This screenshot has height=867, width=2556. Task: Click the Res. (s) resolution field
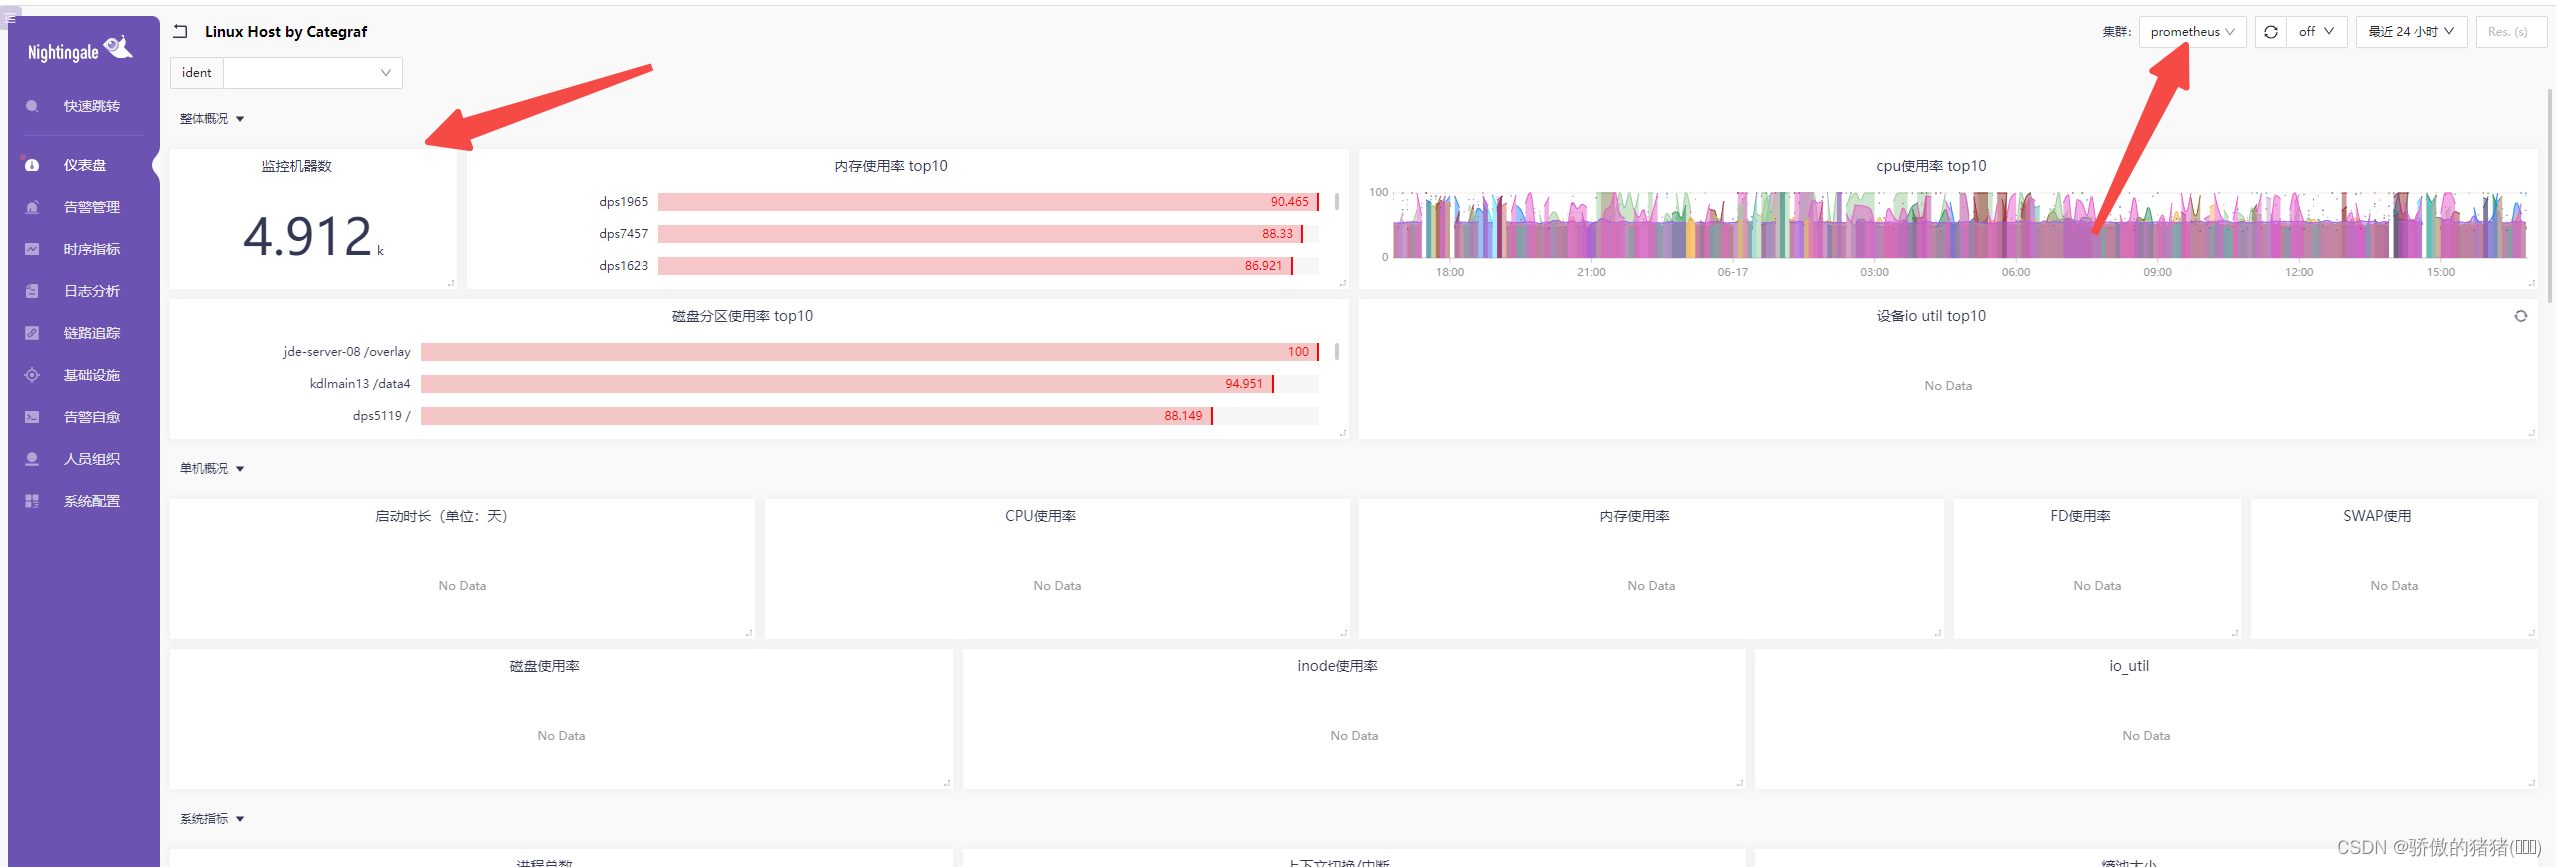(x=2510, y=32)
